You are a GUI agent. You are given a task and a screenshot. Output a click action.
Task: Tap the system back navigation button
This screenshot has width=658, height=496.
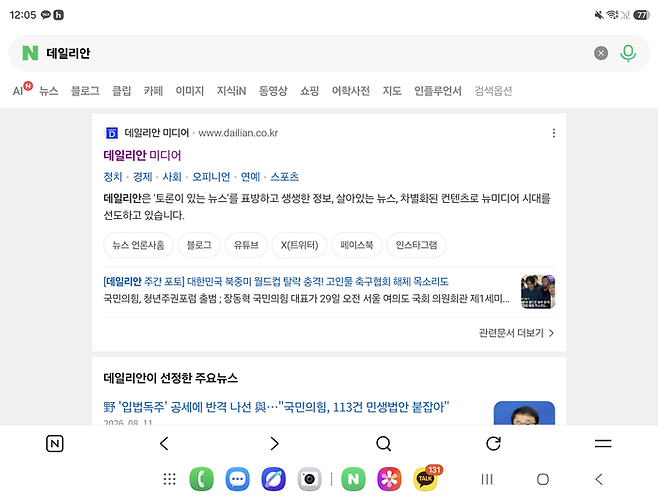pyautogui.click(x=599, y=479)
